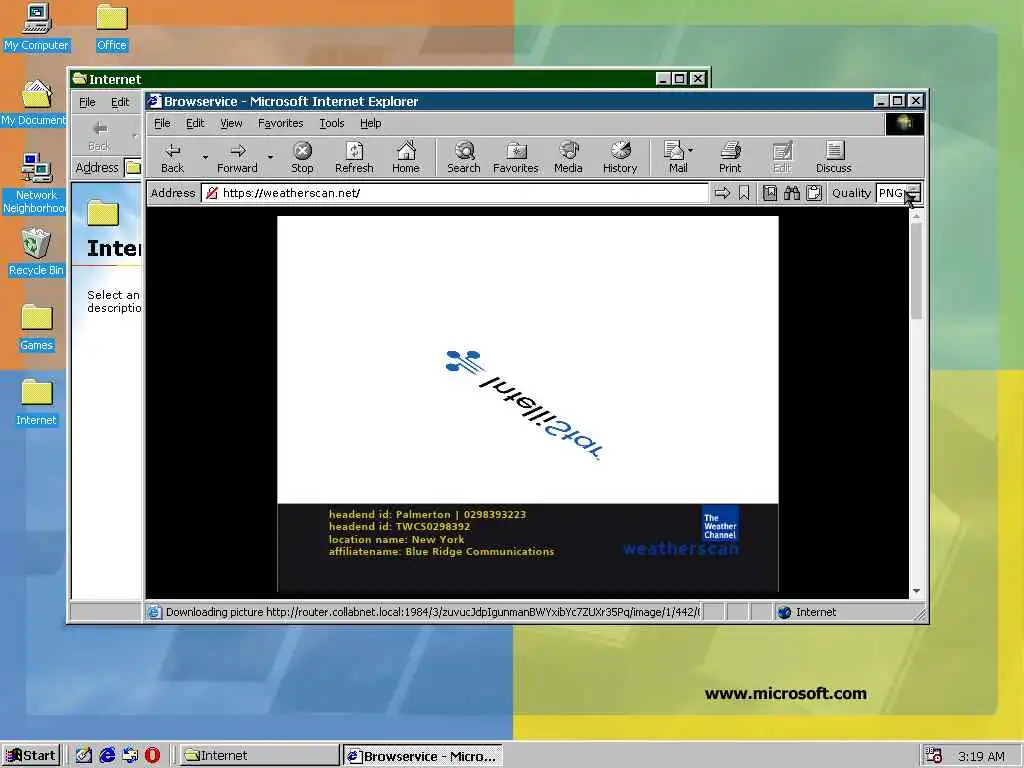Viewport: 1024px width, 768px height.
Task: Click the Weather Channel logo on page
Action: pos(720,525)
